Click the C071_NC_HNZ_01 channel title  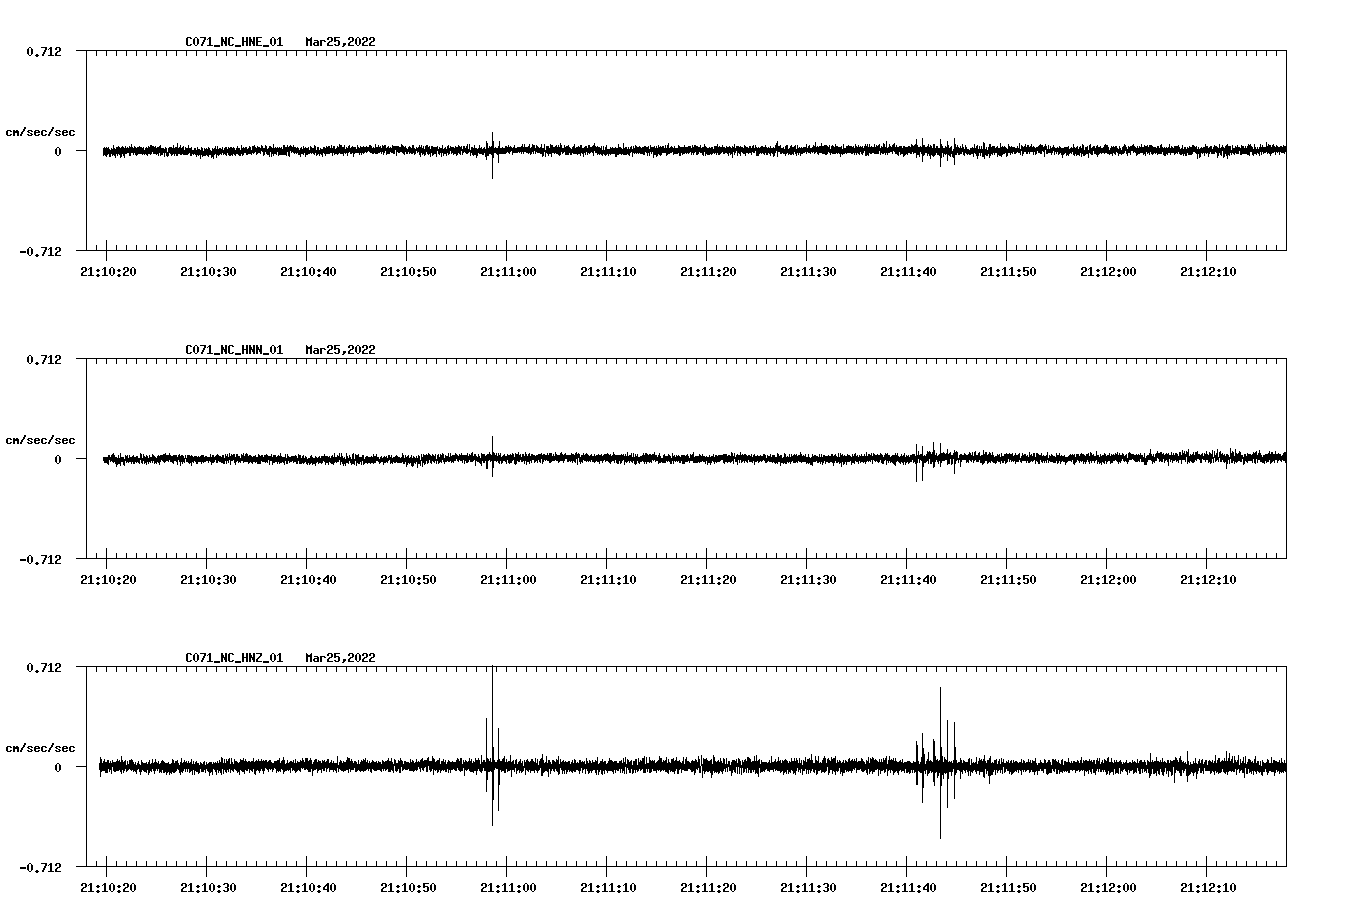click(234, 658)
